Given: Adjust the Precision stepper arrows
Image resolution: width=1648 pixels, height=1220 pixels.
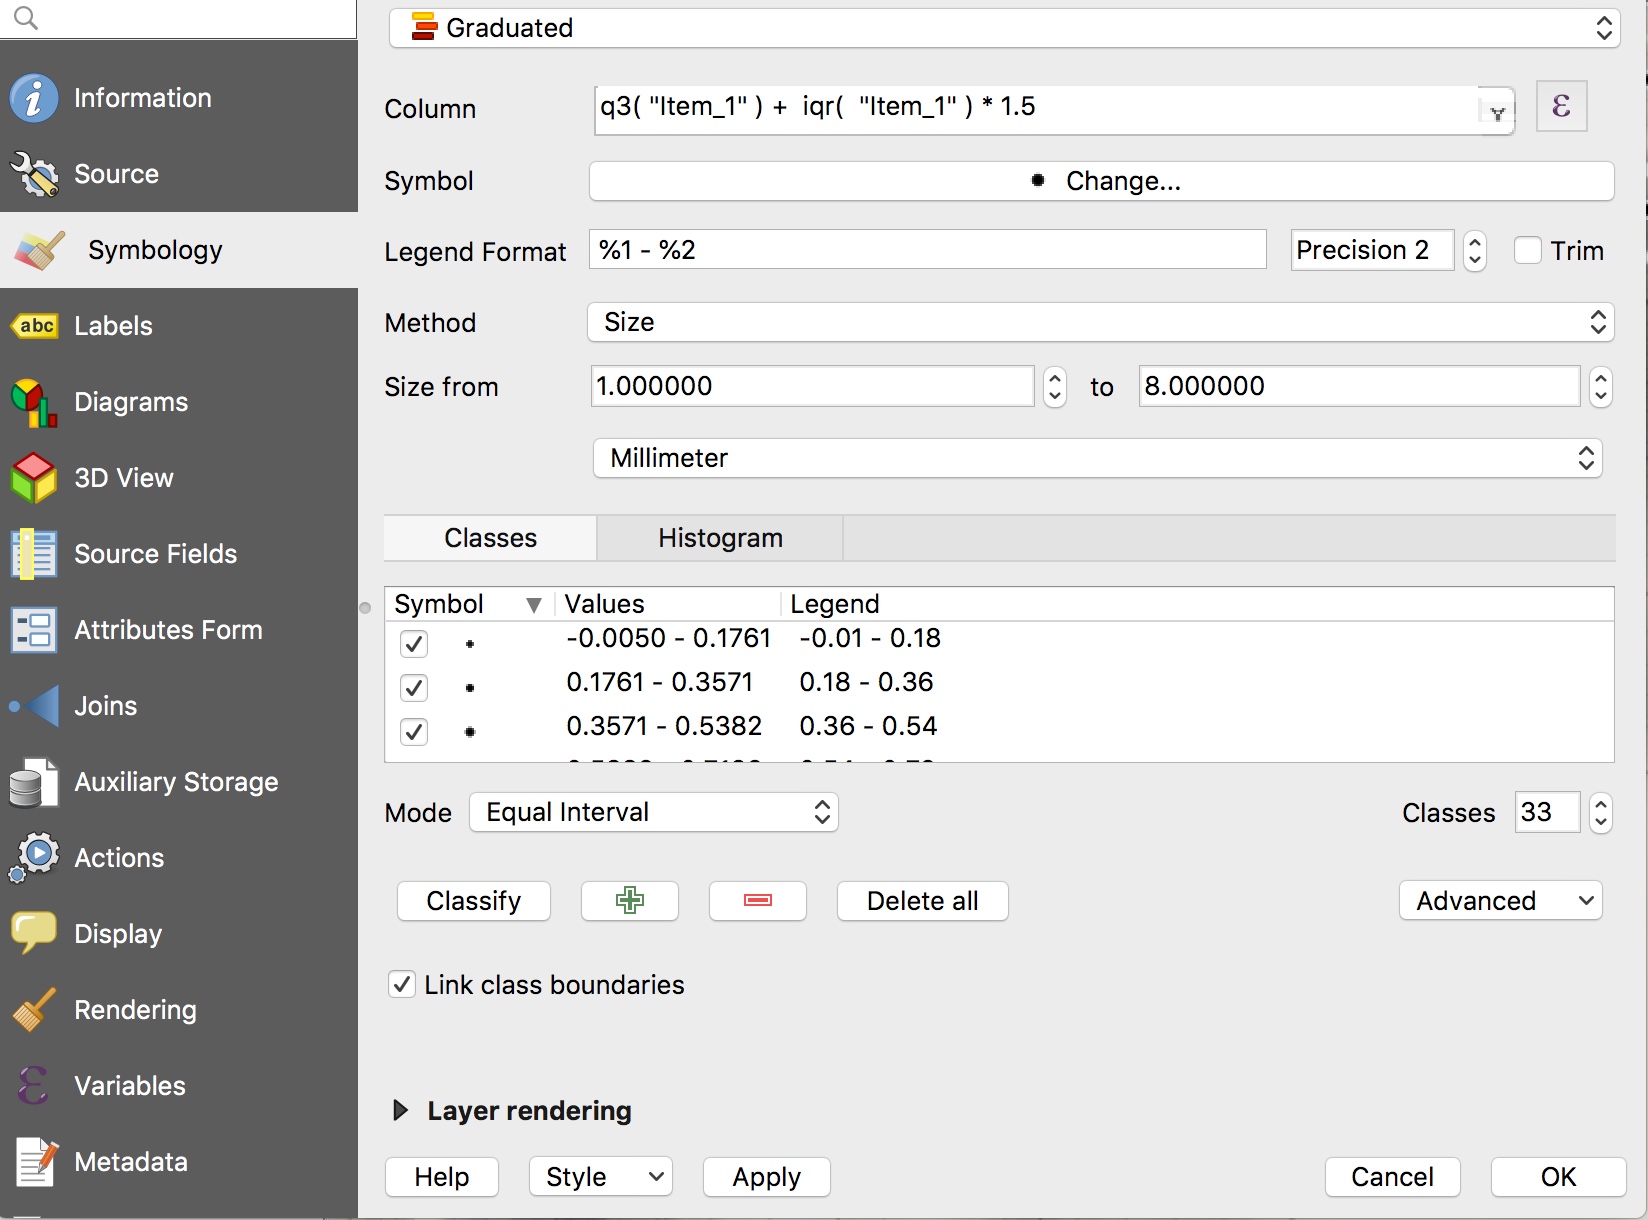Looking at the screenshot, I should coord(1475,250).
